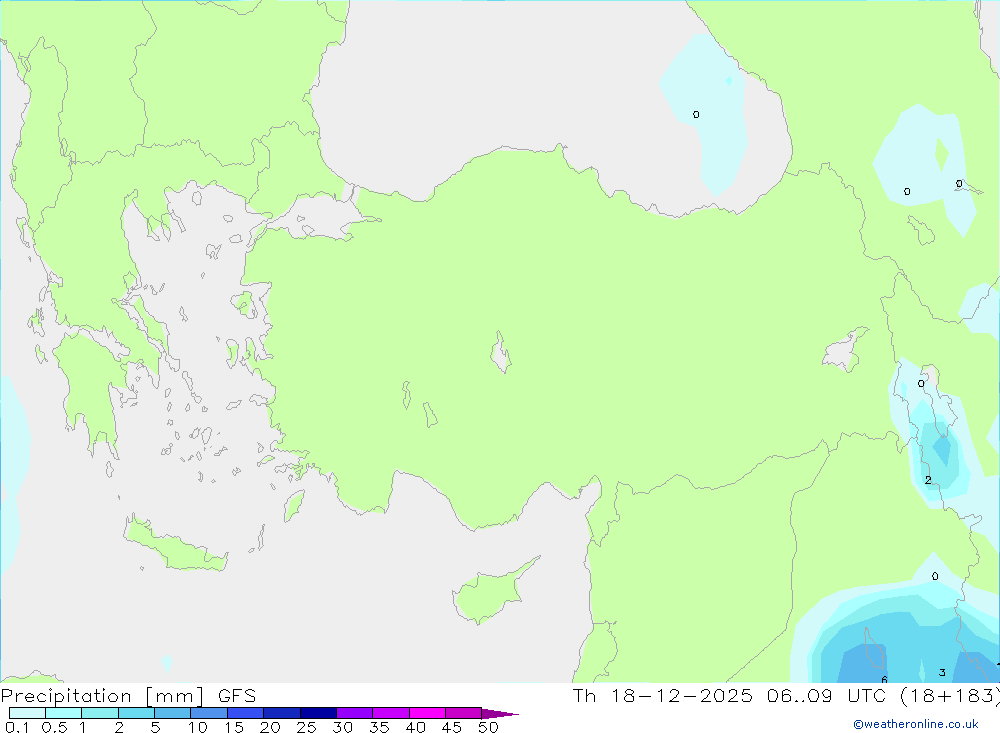Image resolution: width=1000 pixels, height=733 pixels.
Task: Click the navy swatch between 25 and 30
Action: tap(318, 713)
